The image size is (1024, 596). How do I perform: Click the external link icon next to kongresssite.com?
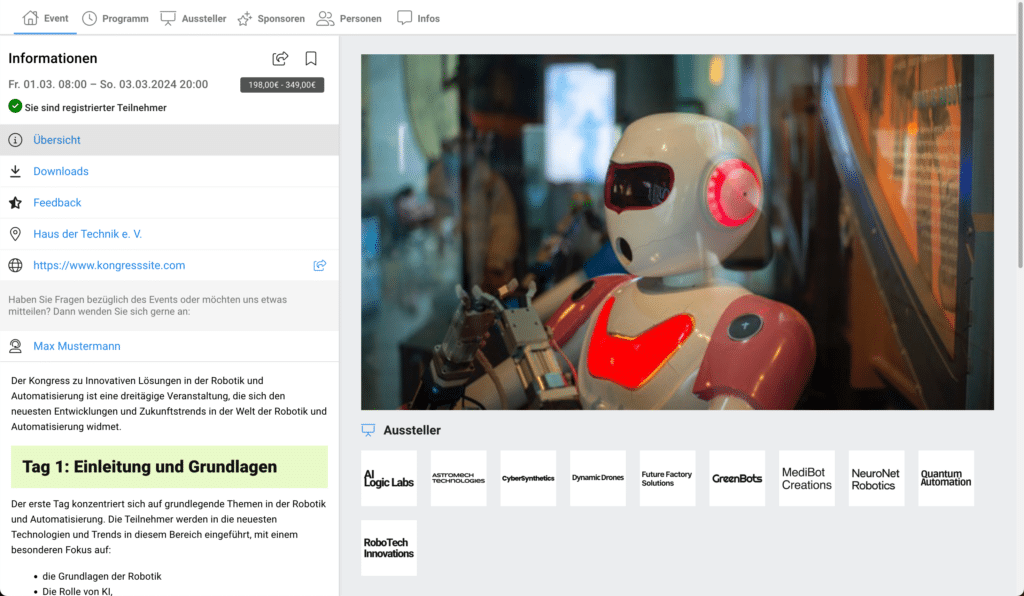(320, 266)
